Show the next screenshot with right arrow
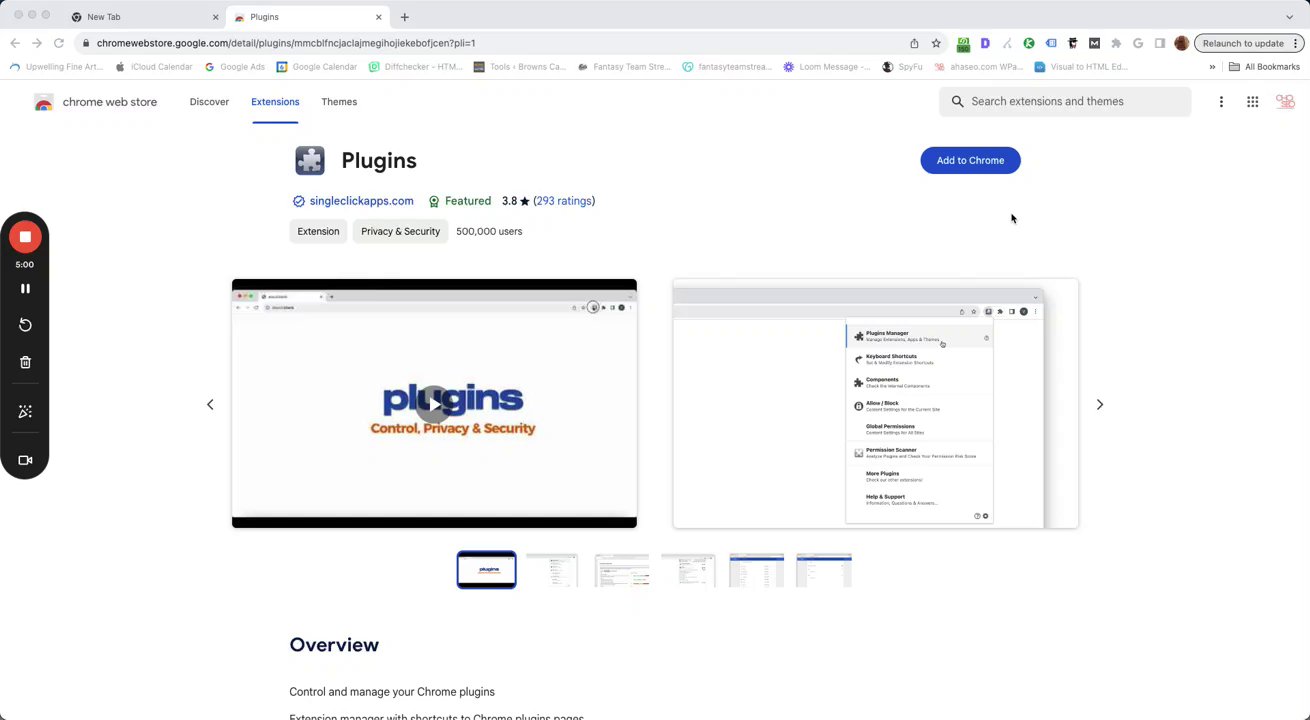 [x=1099, y=404]
